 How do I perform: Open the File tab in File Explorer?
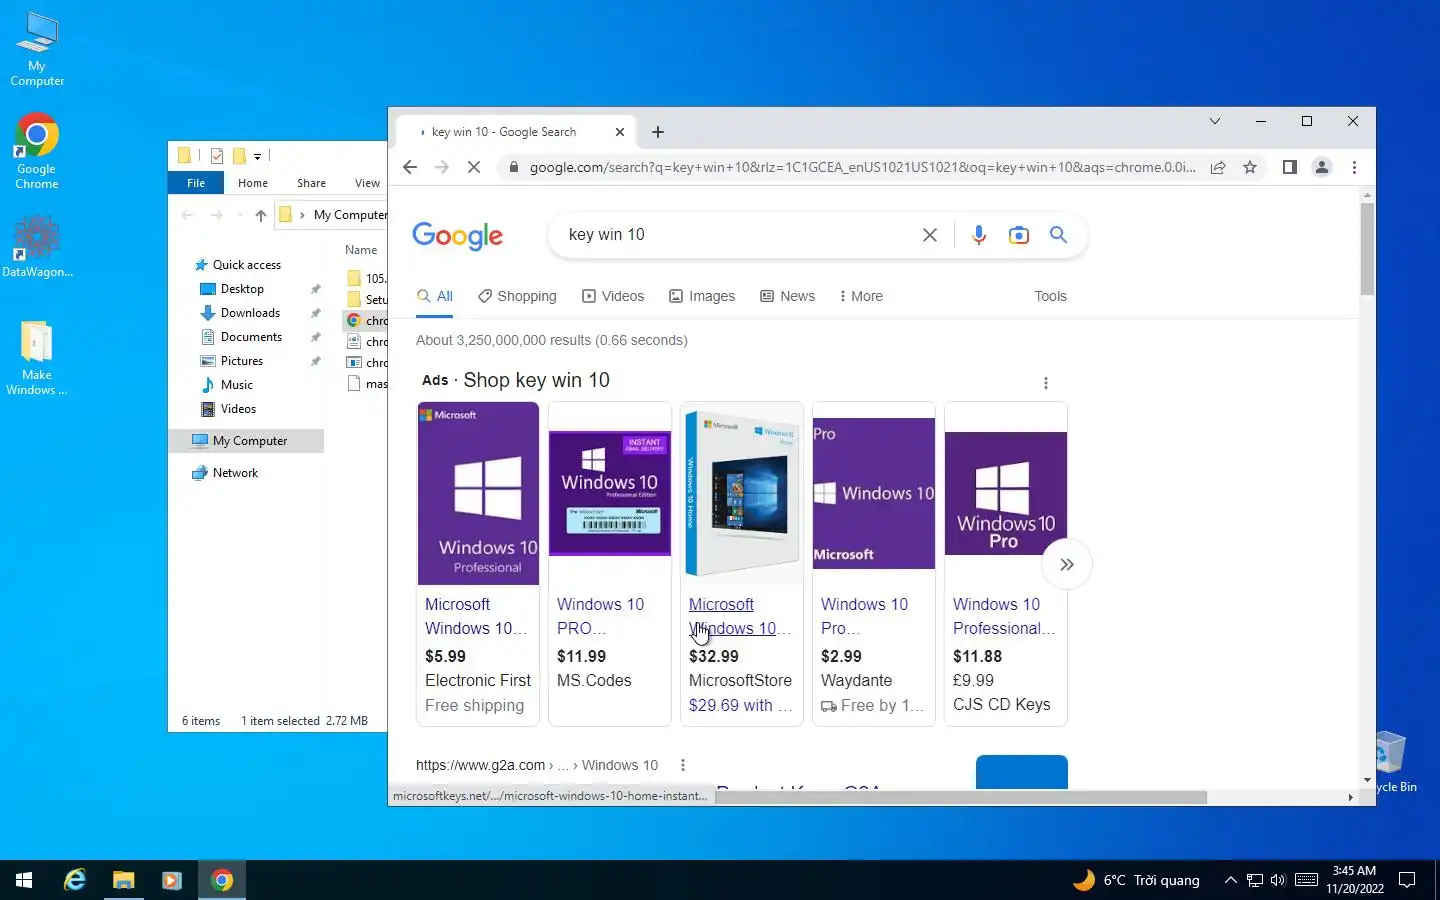196,183
